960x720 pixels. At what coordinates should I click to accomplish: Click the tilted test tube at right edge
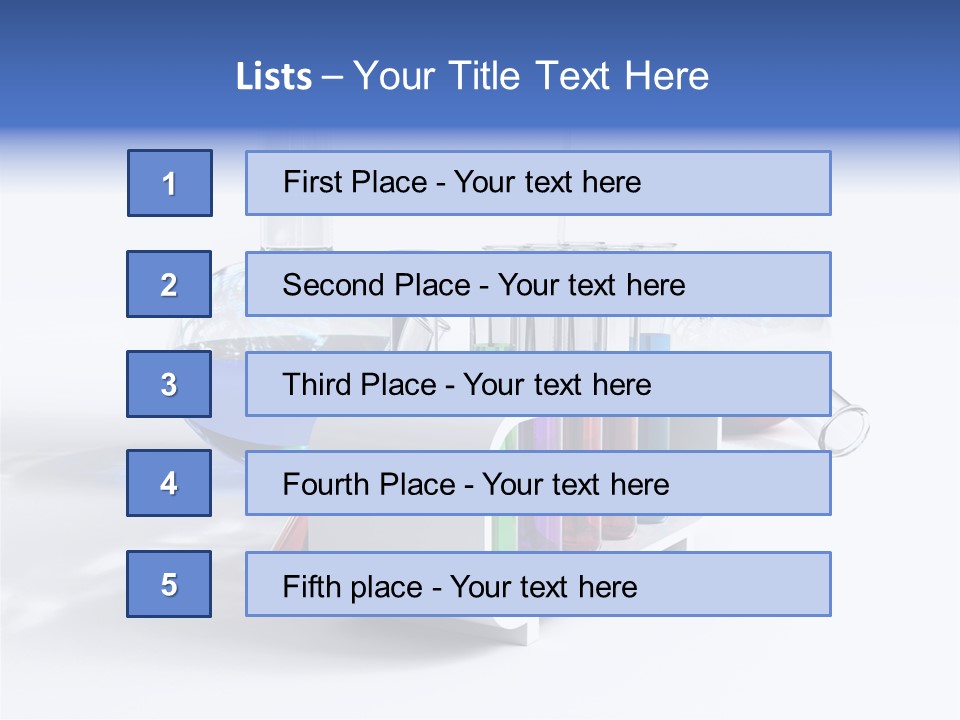pyautogui.click(x=846, y=426)
